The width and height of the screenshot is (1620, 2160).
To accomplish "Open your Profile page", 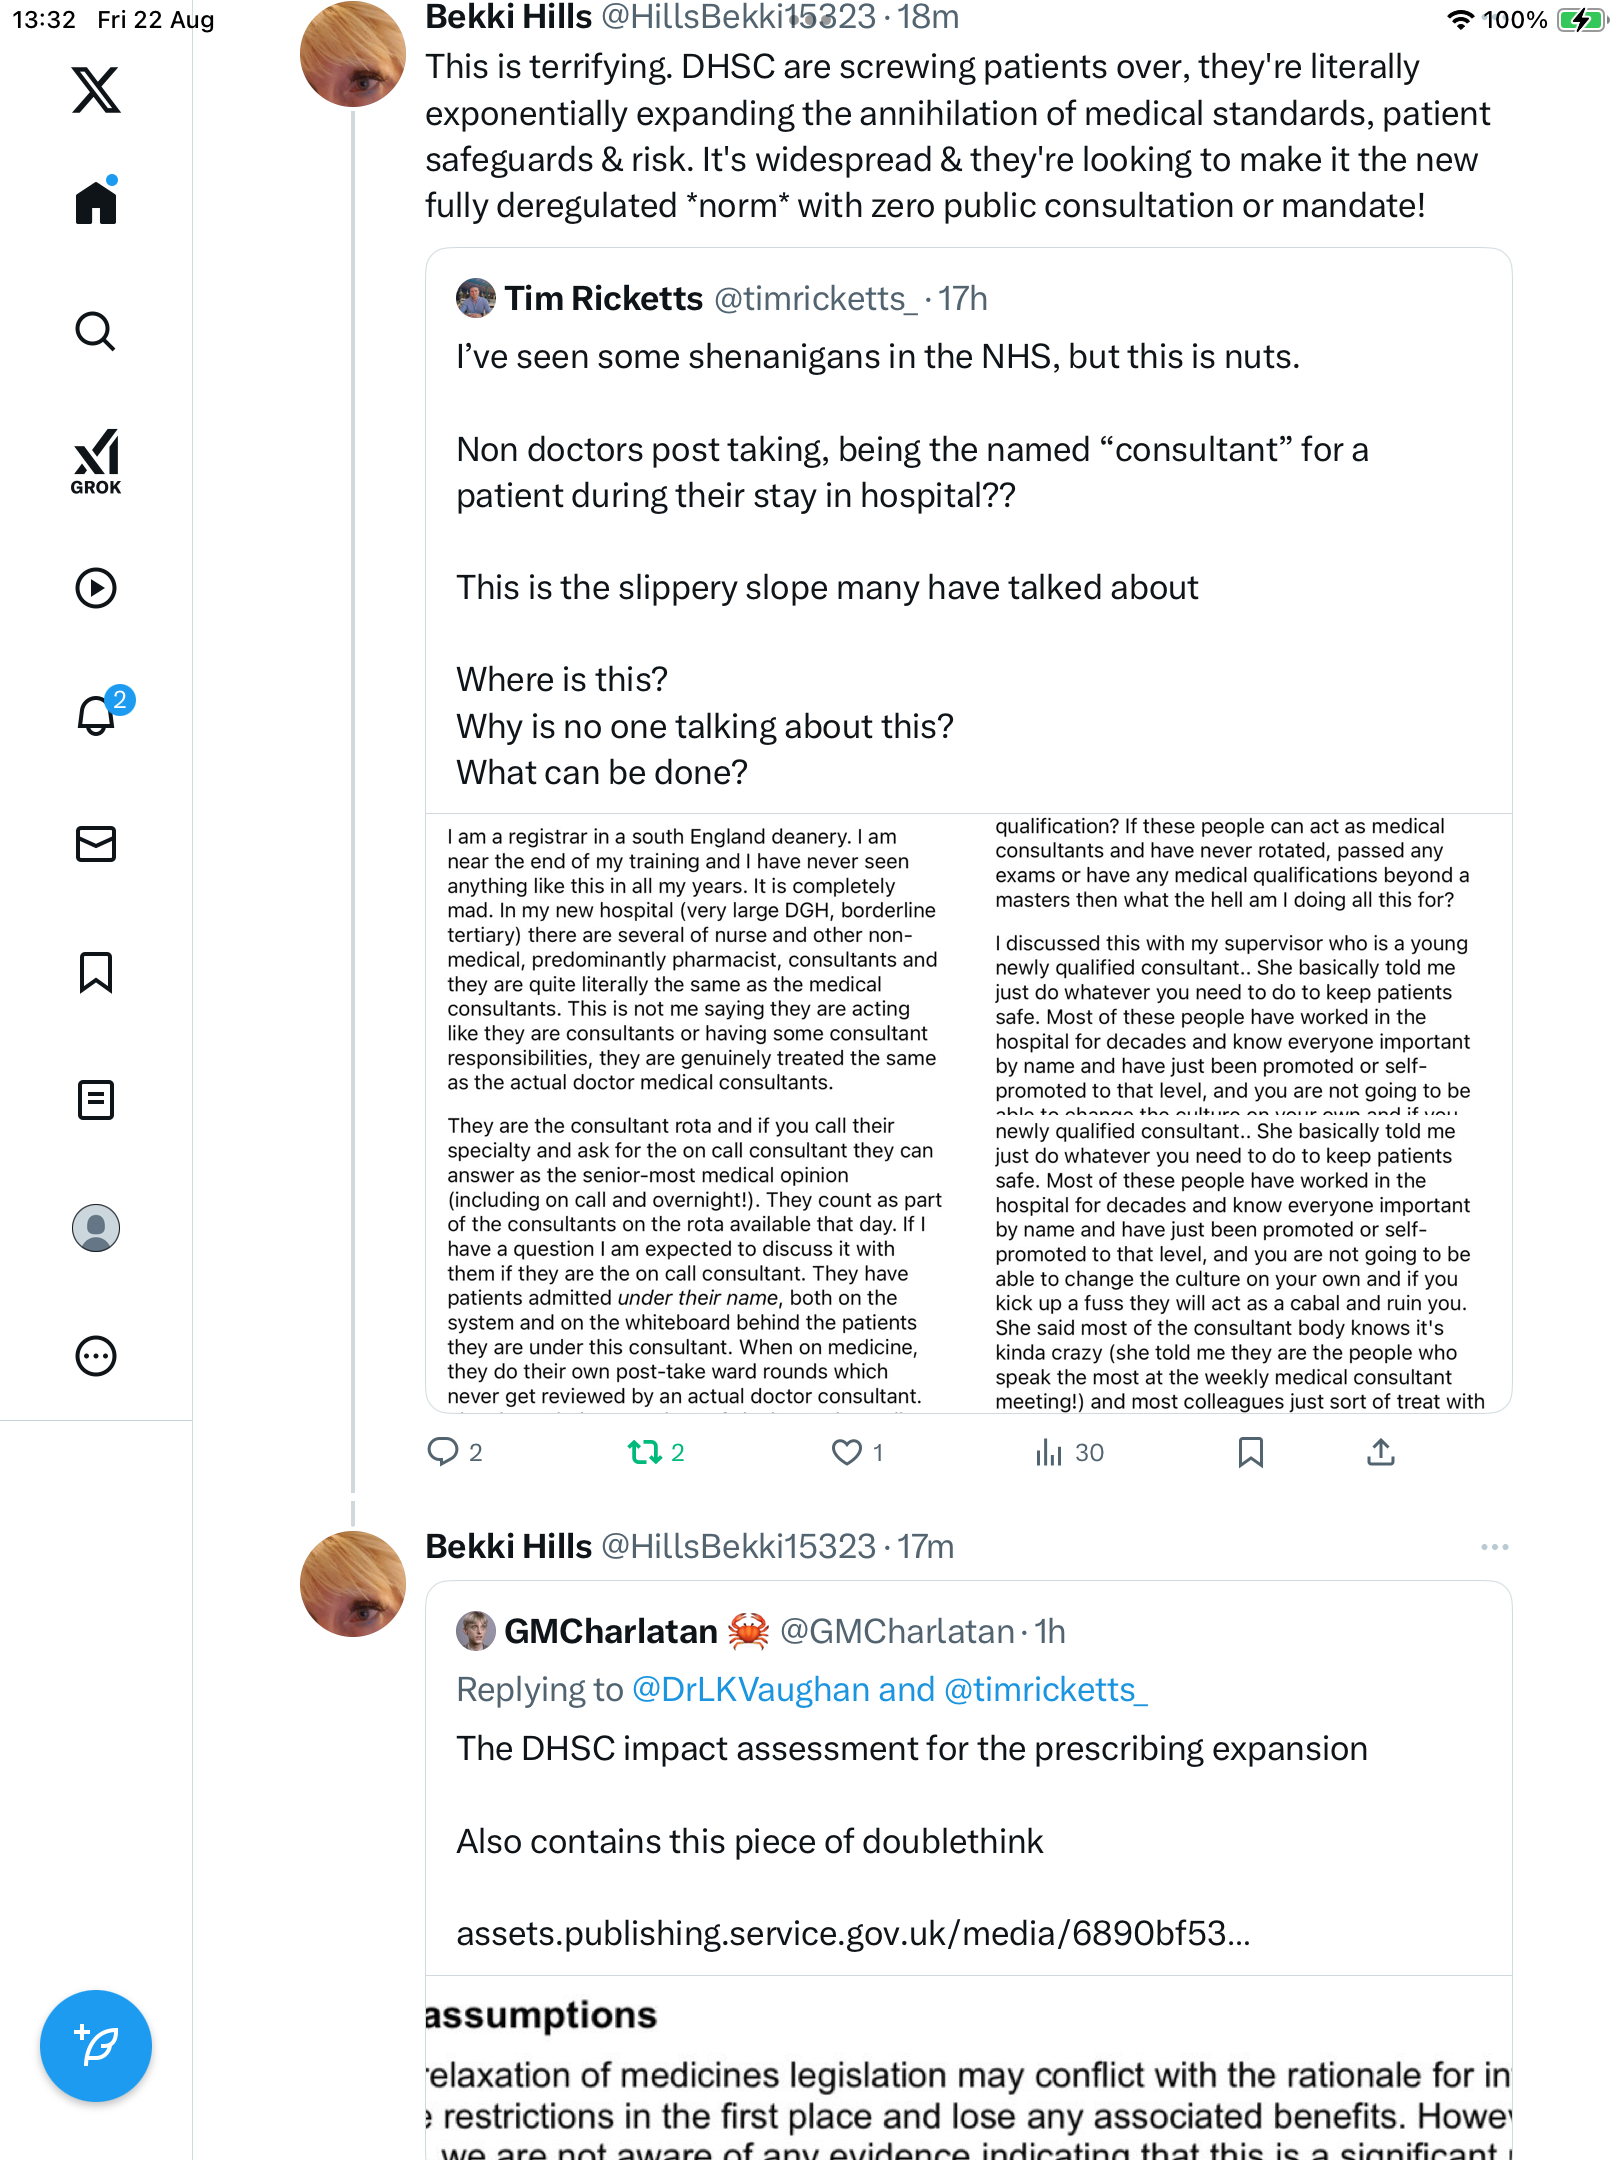I will point(96,1228).
